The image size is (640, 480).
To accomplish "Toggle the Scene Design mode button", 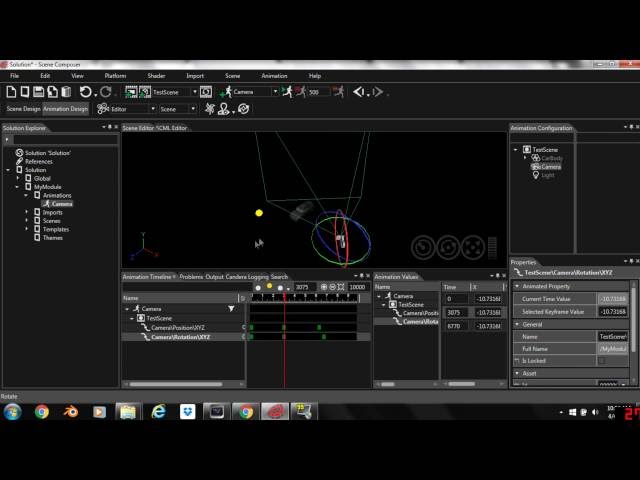I will [x=23, y=109].
